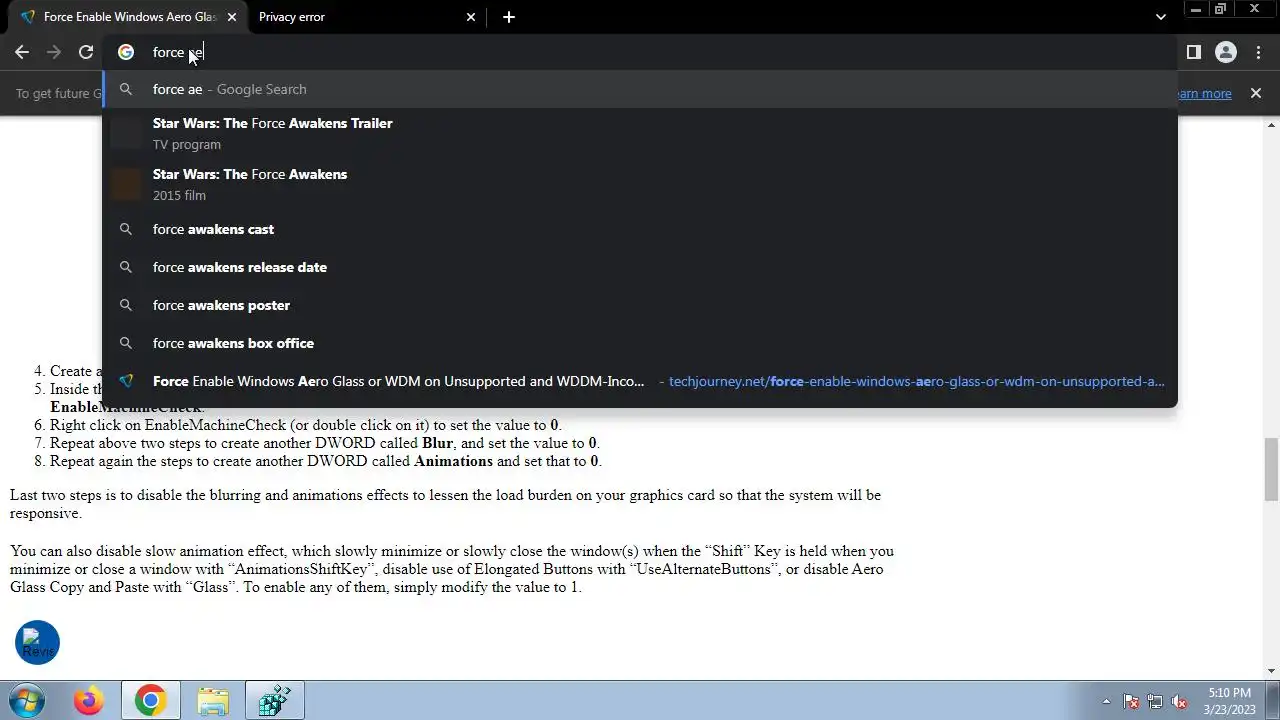Dismiss the infobar with its X button
The height and width of the screenshot is (720, 1280).
coord(1256,93)
